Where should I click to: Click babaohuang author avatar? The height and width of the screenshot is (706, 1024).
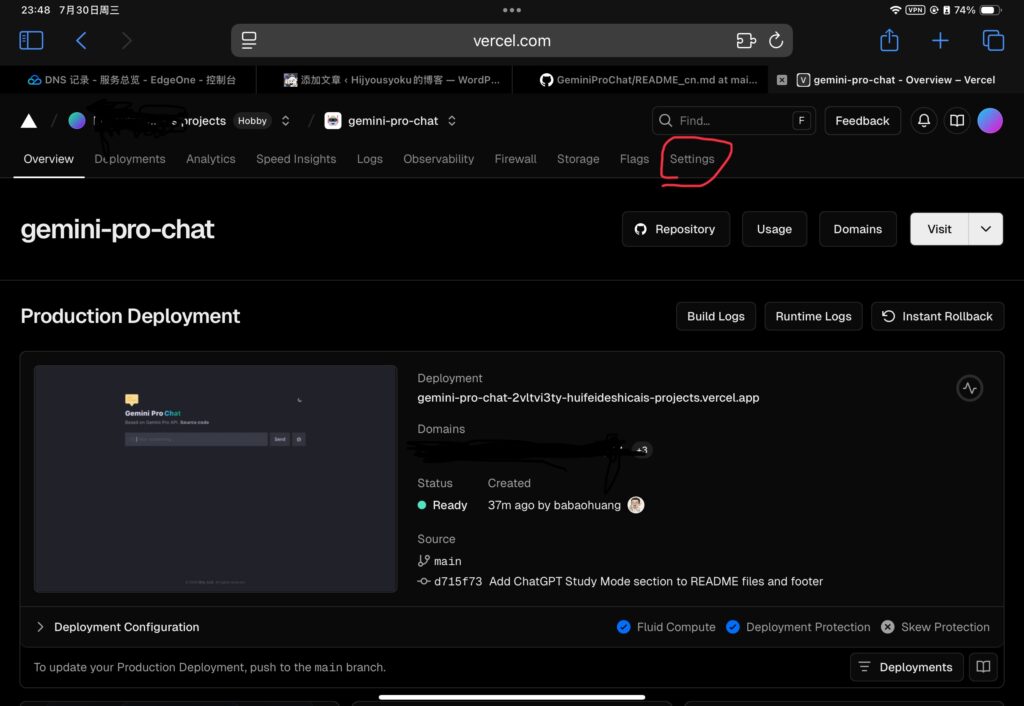(635, 505)
